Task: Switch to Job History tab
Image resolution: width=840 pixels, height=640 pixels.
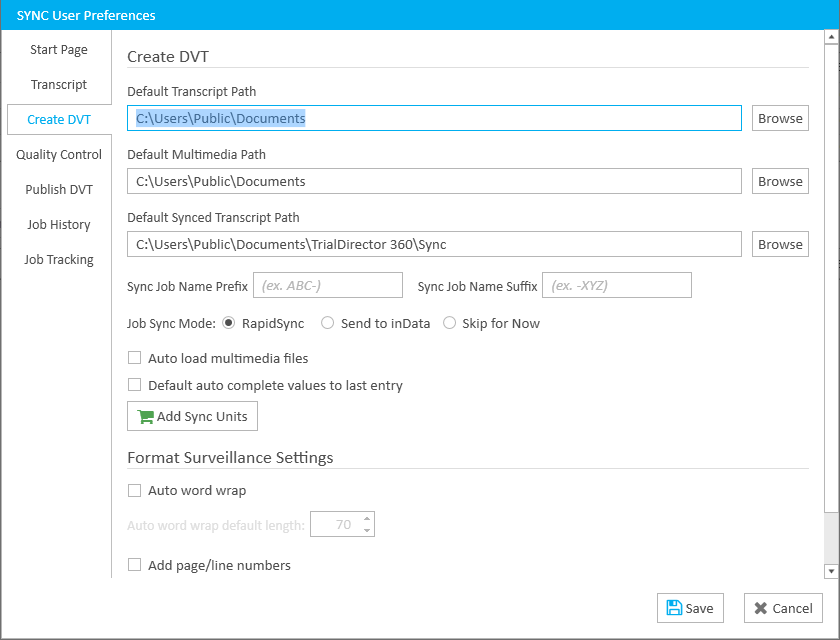Action: (x=59, y=224)
